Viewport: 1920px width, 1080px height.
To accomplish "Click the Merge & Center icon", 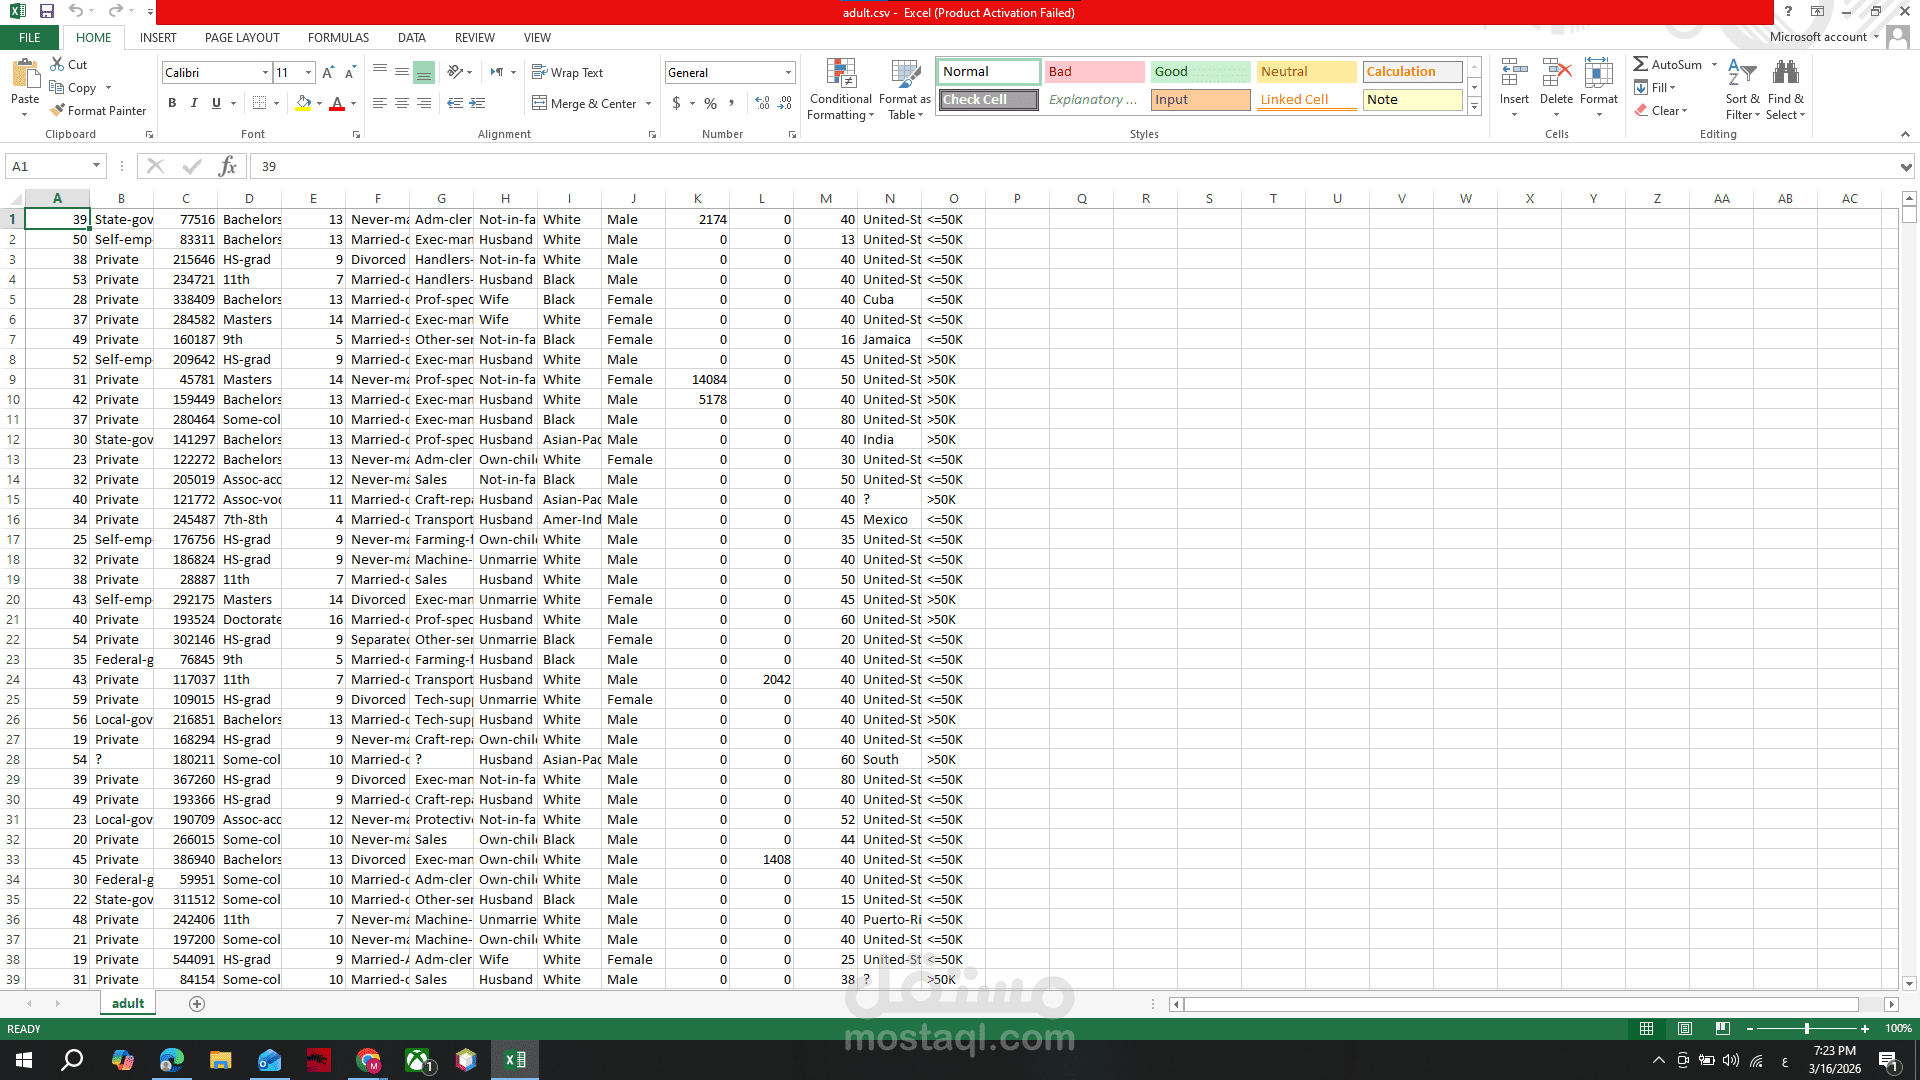I will click(x=540, y=103).
